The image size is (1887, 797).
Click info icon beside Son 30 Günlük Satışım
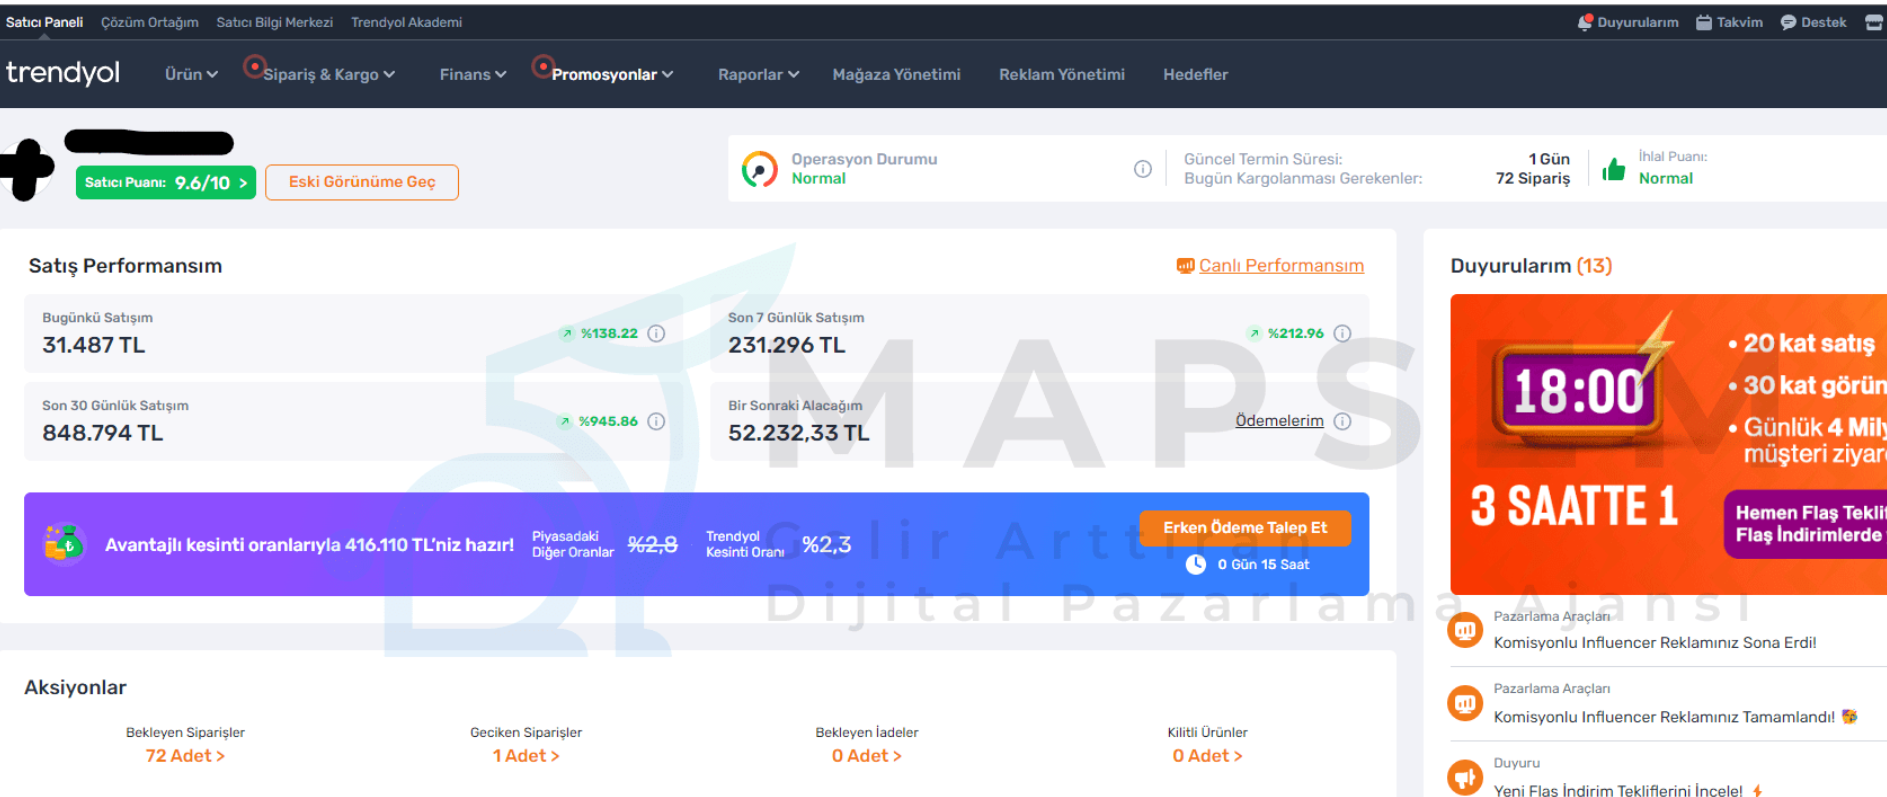pyautogui.click(x=656, y=421)
